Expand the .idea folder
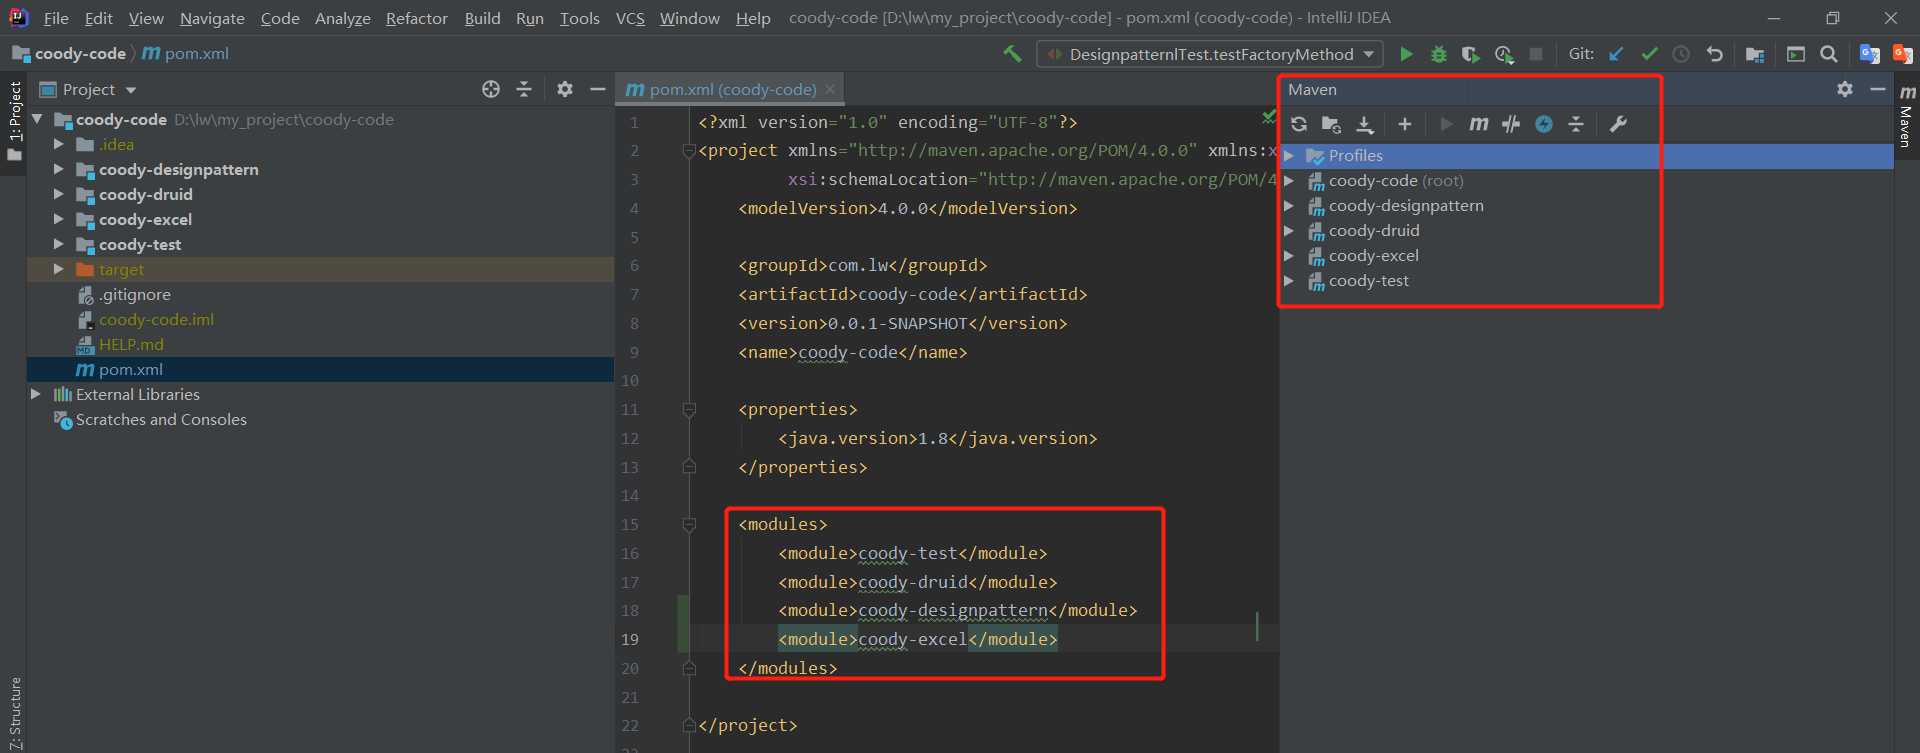This screenshot has height=753, width=1920. point(59,144)
